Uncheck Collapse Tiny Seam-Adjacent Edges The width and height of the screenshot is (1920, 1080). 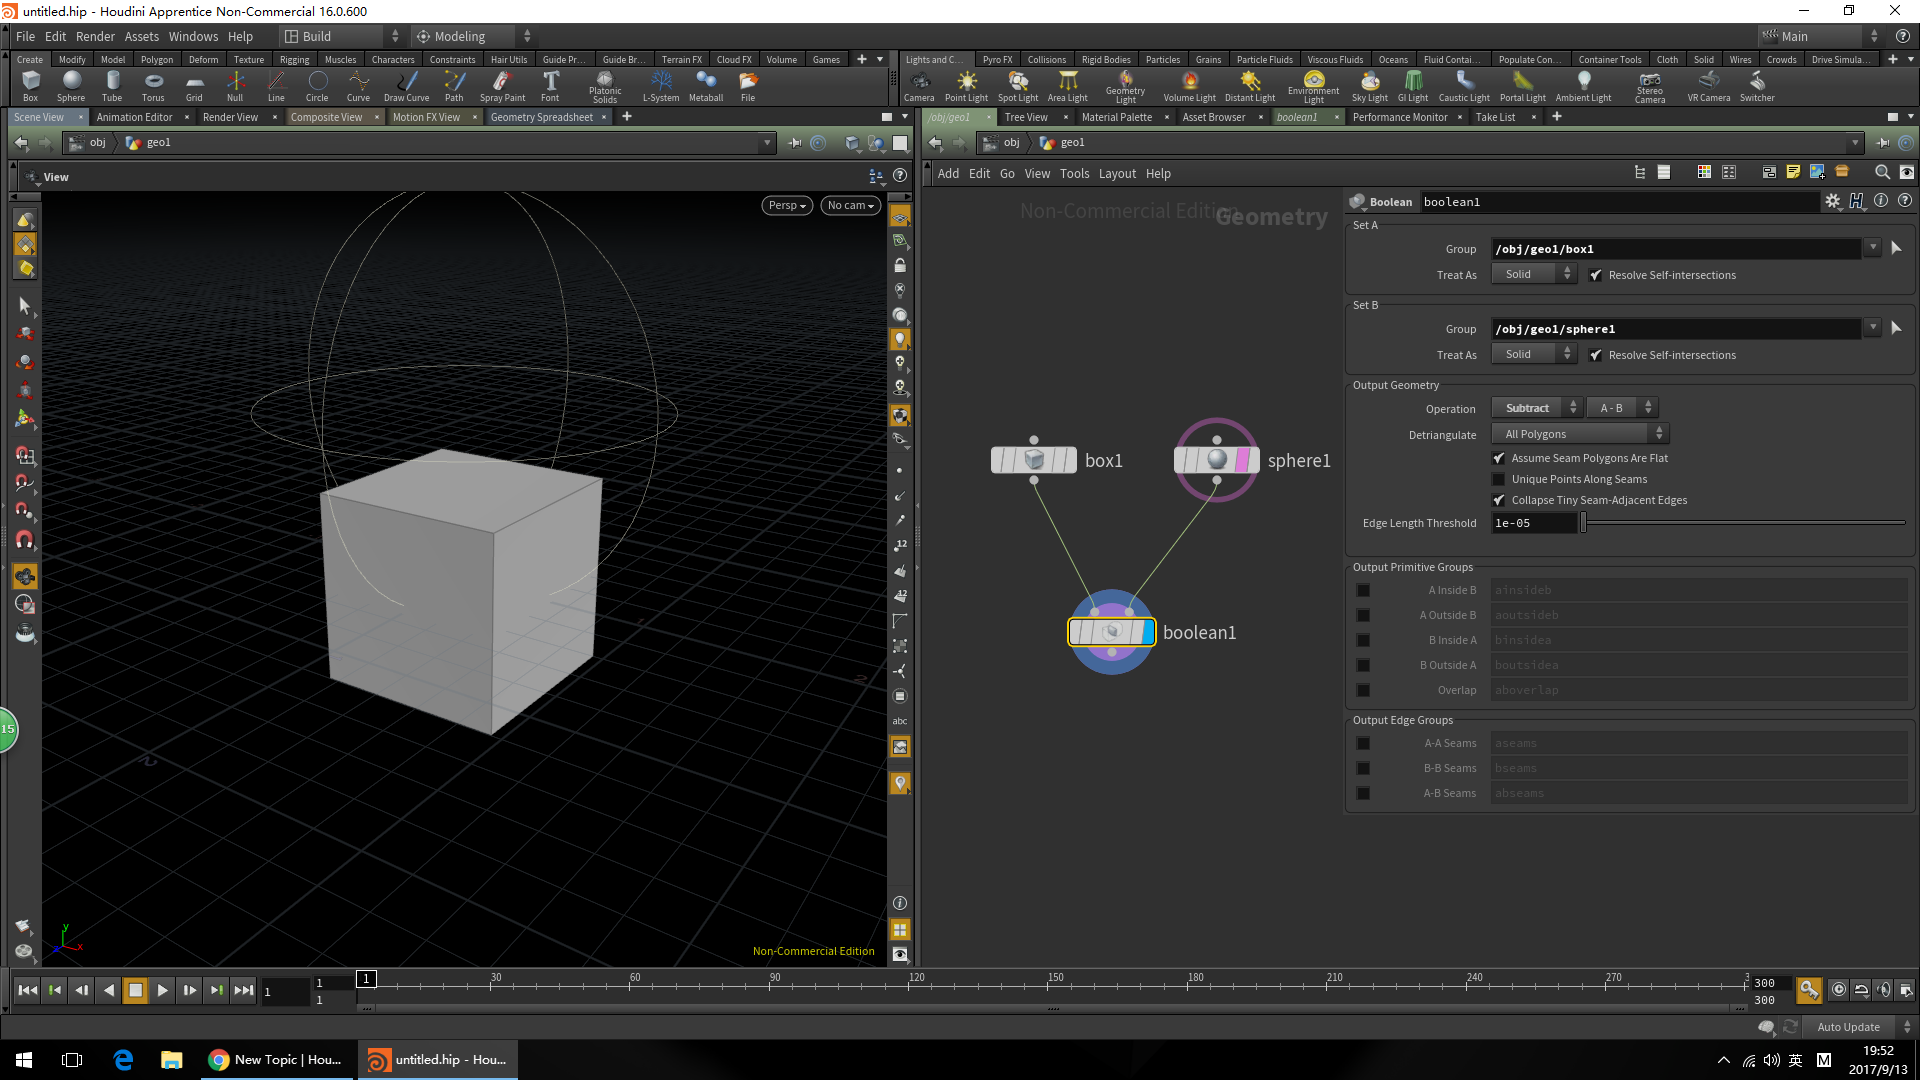1498,500
